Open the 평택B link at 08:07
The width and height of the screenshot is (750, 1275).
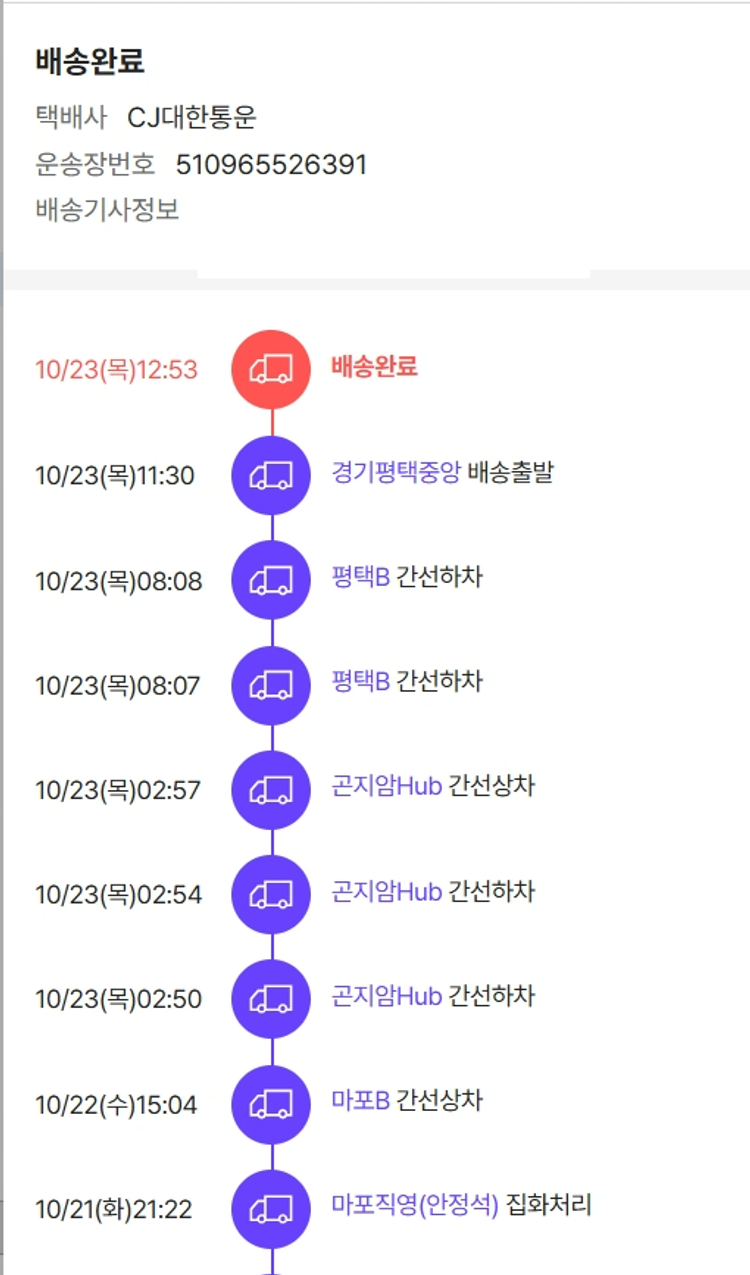point(360,682)
